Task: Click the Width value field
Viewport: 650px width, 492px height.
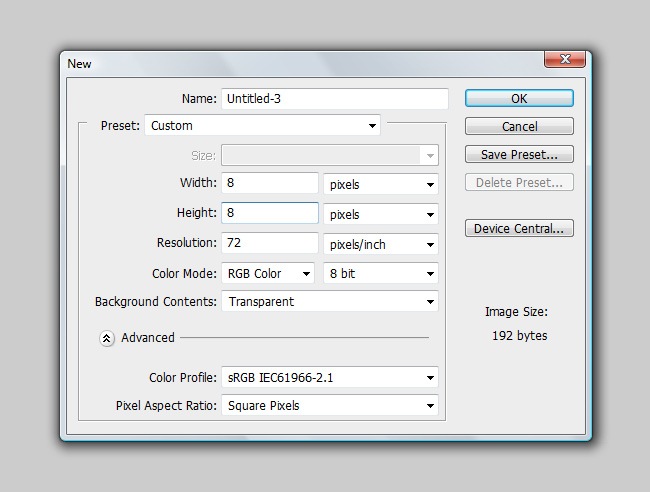Action: (270, 184)
